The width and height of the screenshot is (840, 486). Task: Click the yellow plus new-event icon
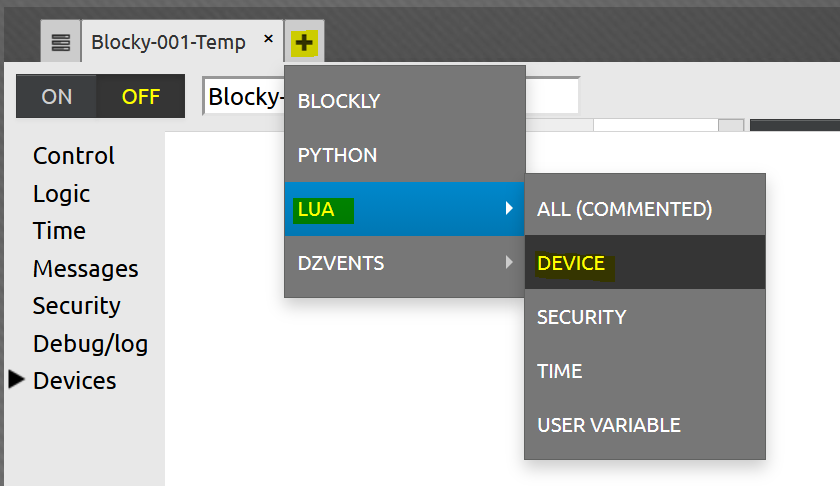[x=304, y=42]
